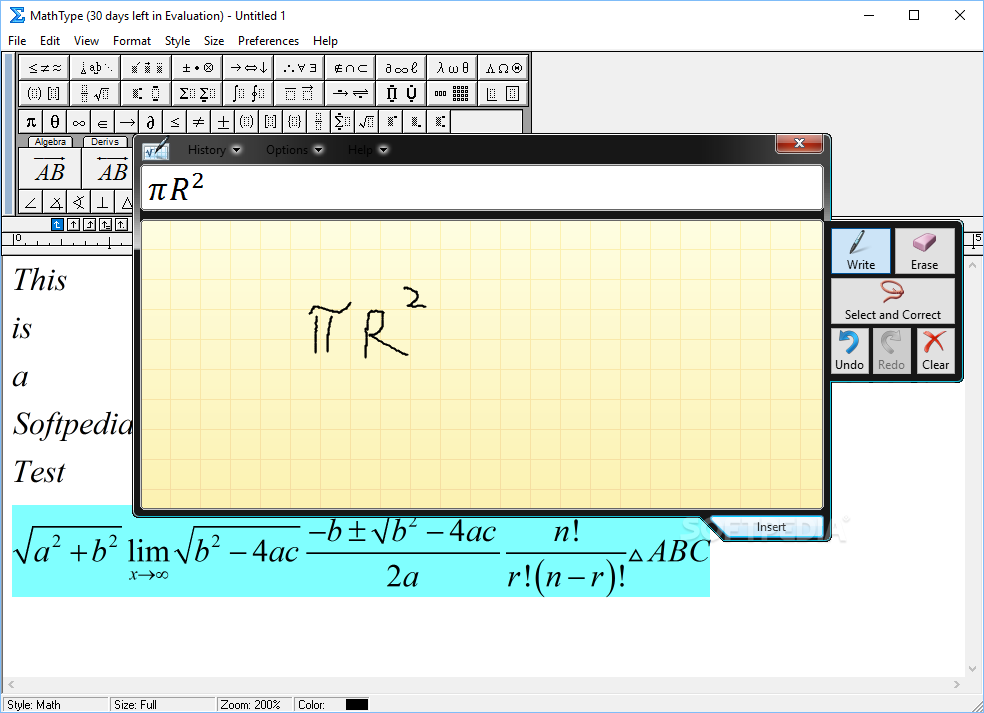Viewport: 984px width, 713px height.
Task: Insert the theta symbol from small bar
Action: pos(55,122)
